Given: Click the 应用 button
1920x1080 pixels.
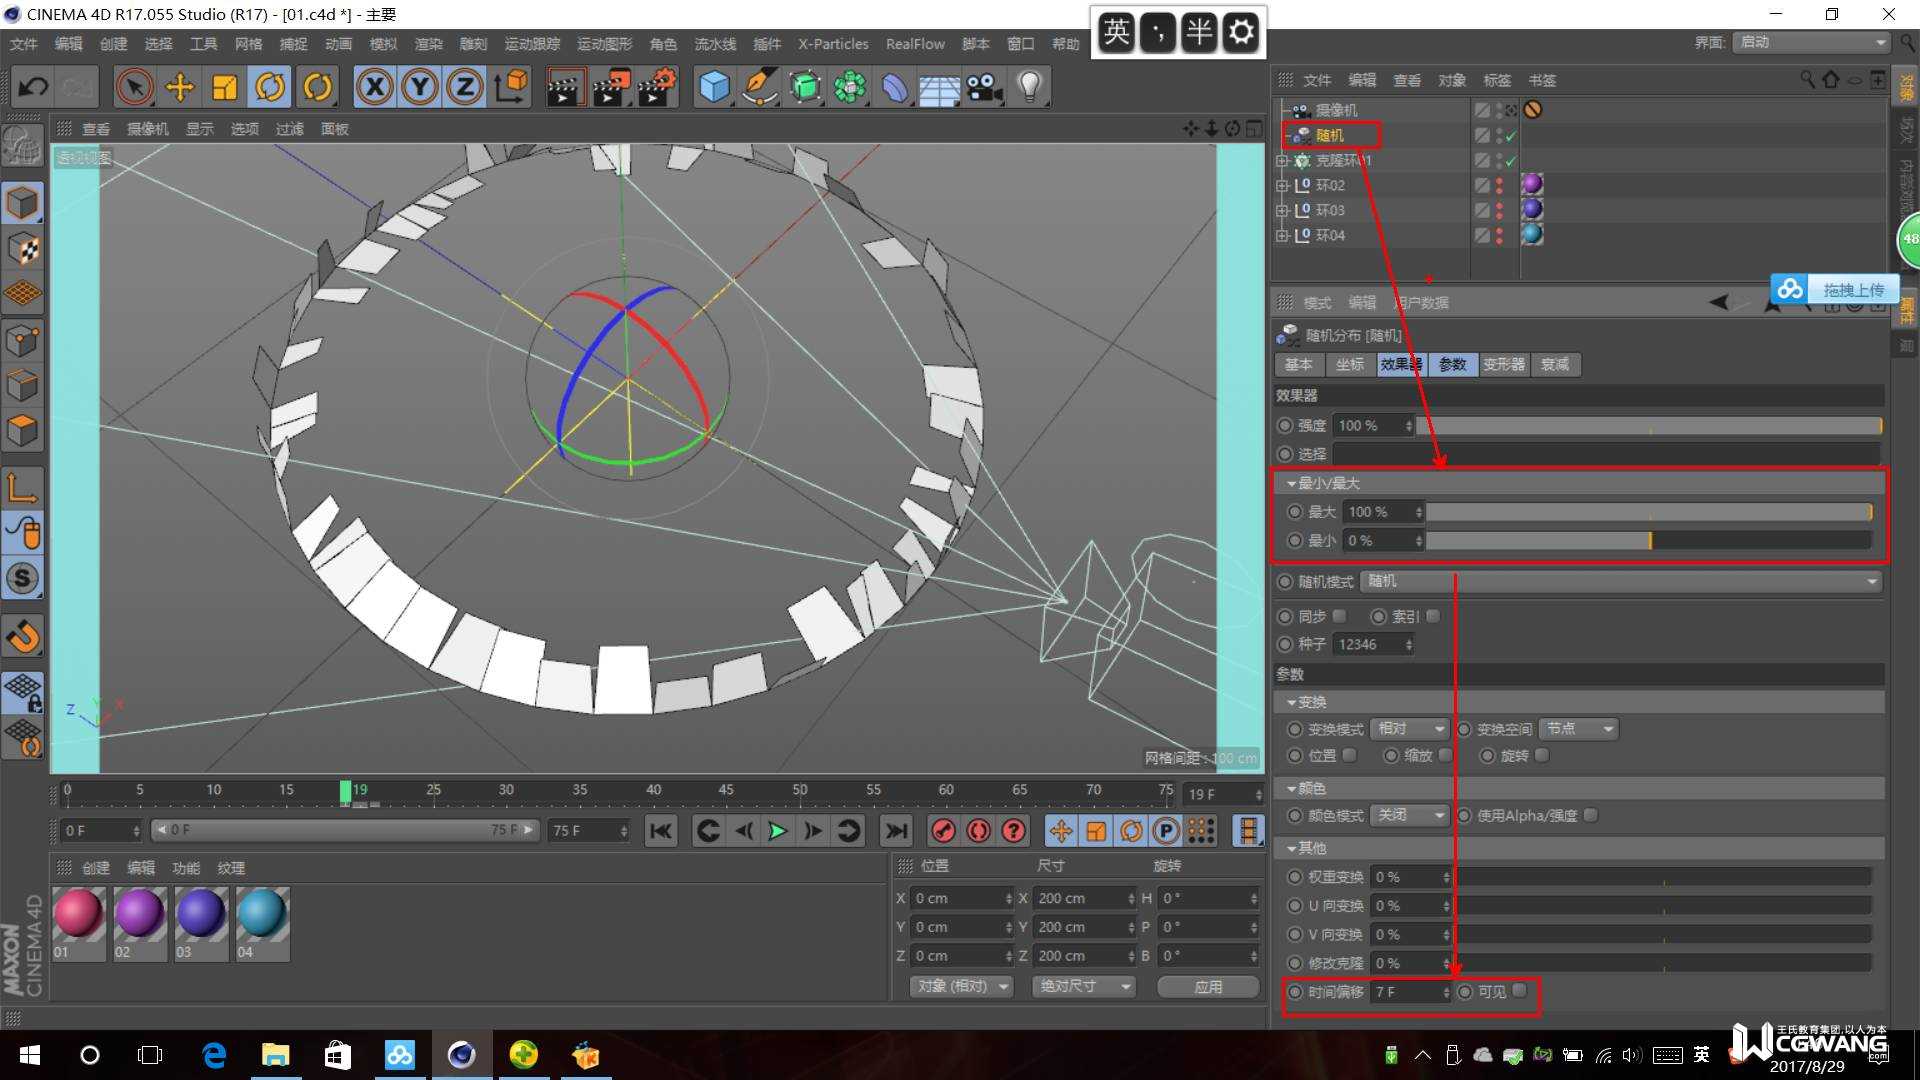Looking at the screenshot, I should pyautogui.click(x=1208, y=986).
